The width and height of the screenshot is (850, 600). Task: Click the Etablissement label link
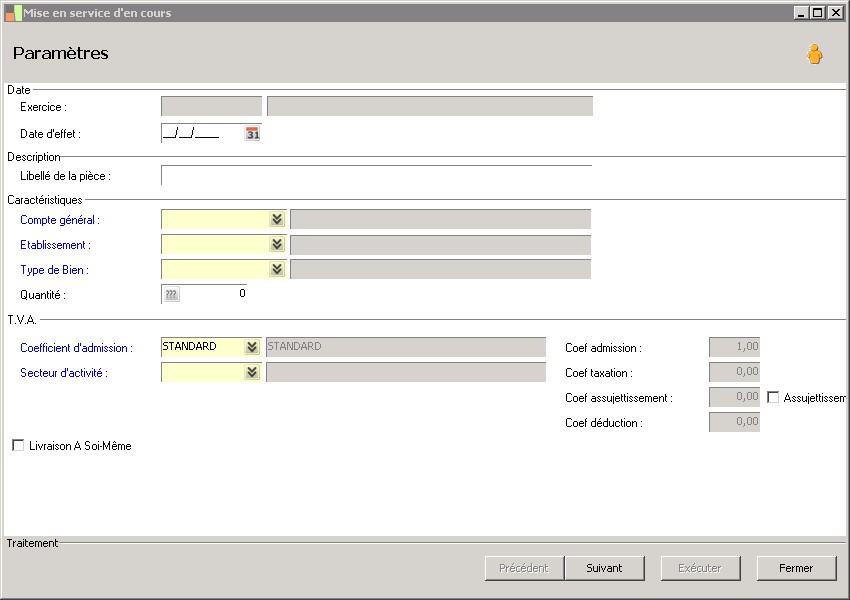tap(55, 245)
